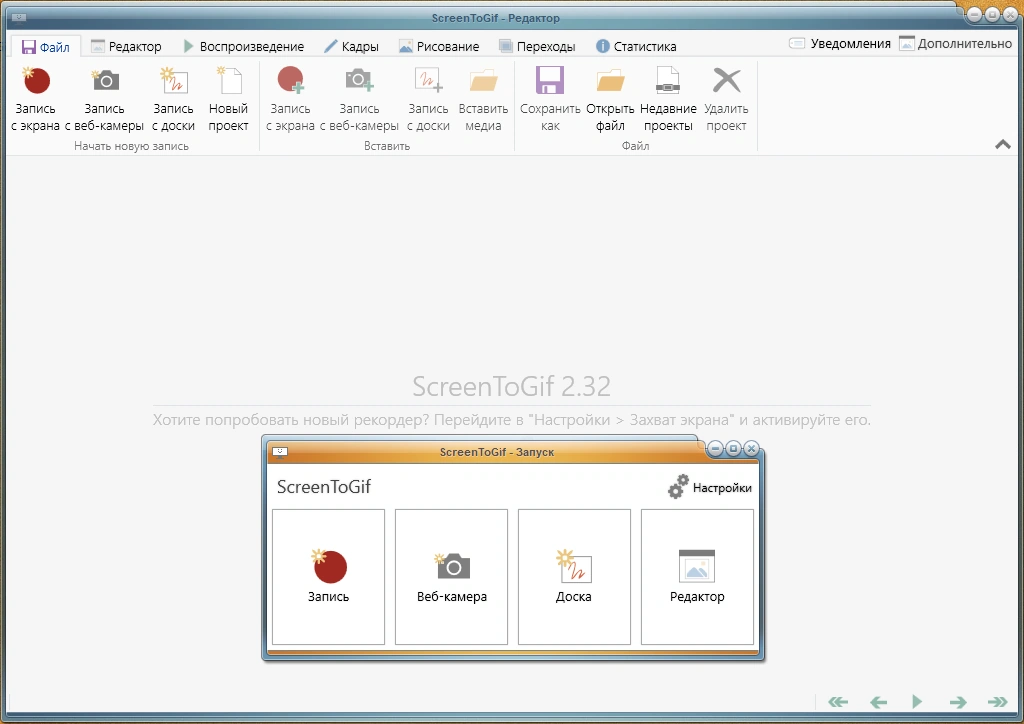This screenshot has height=724, width=1024.
Task: Click Веб-камера tile in startup window
Action: point(451,577)
